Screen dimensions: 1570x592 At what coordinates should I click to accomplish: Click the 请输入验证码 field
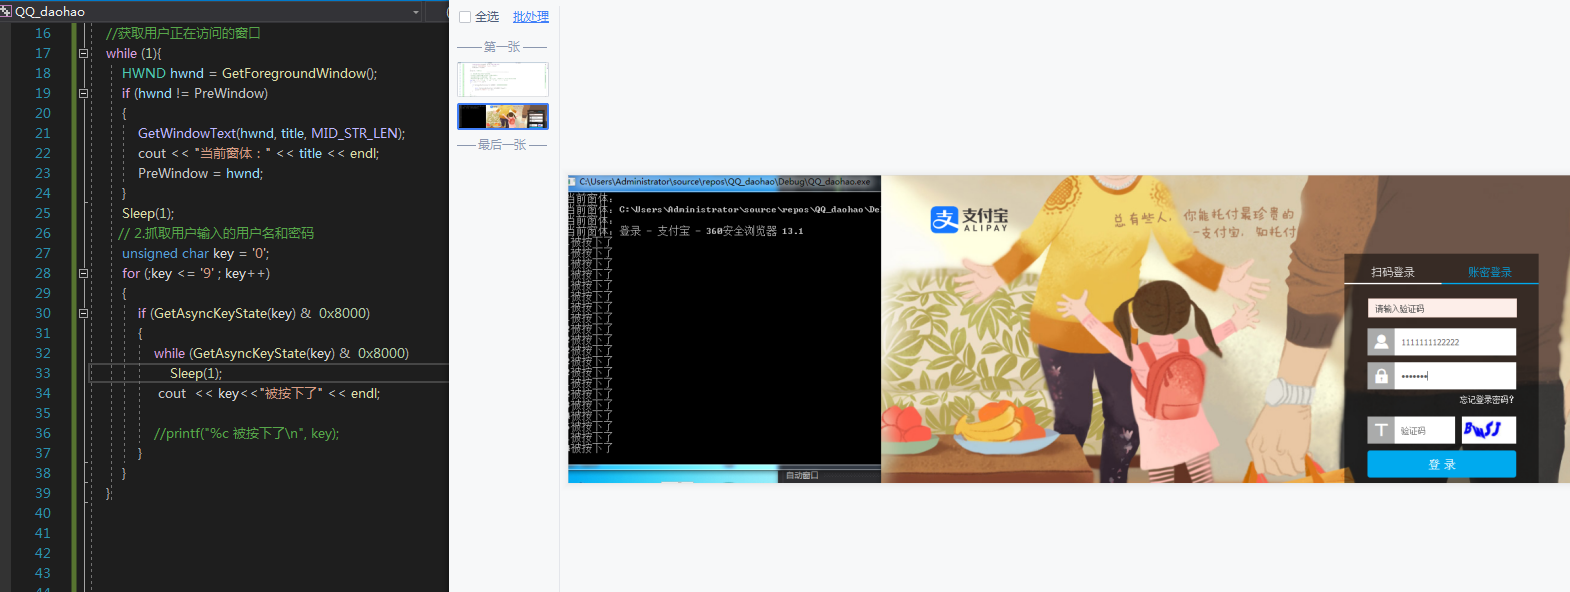click(x=1442, y=309)
